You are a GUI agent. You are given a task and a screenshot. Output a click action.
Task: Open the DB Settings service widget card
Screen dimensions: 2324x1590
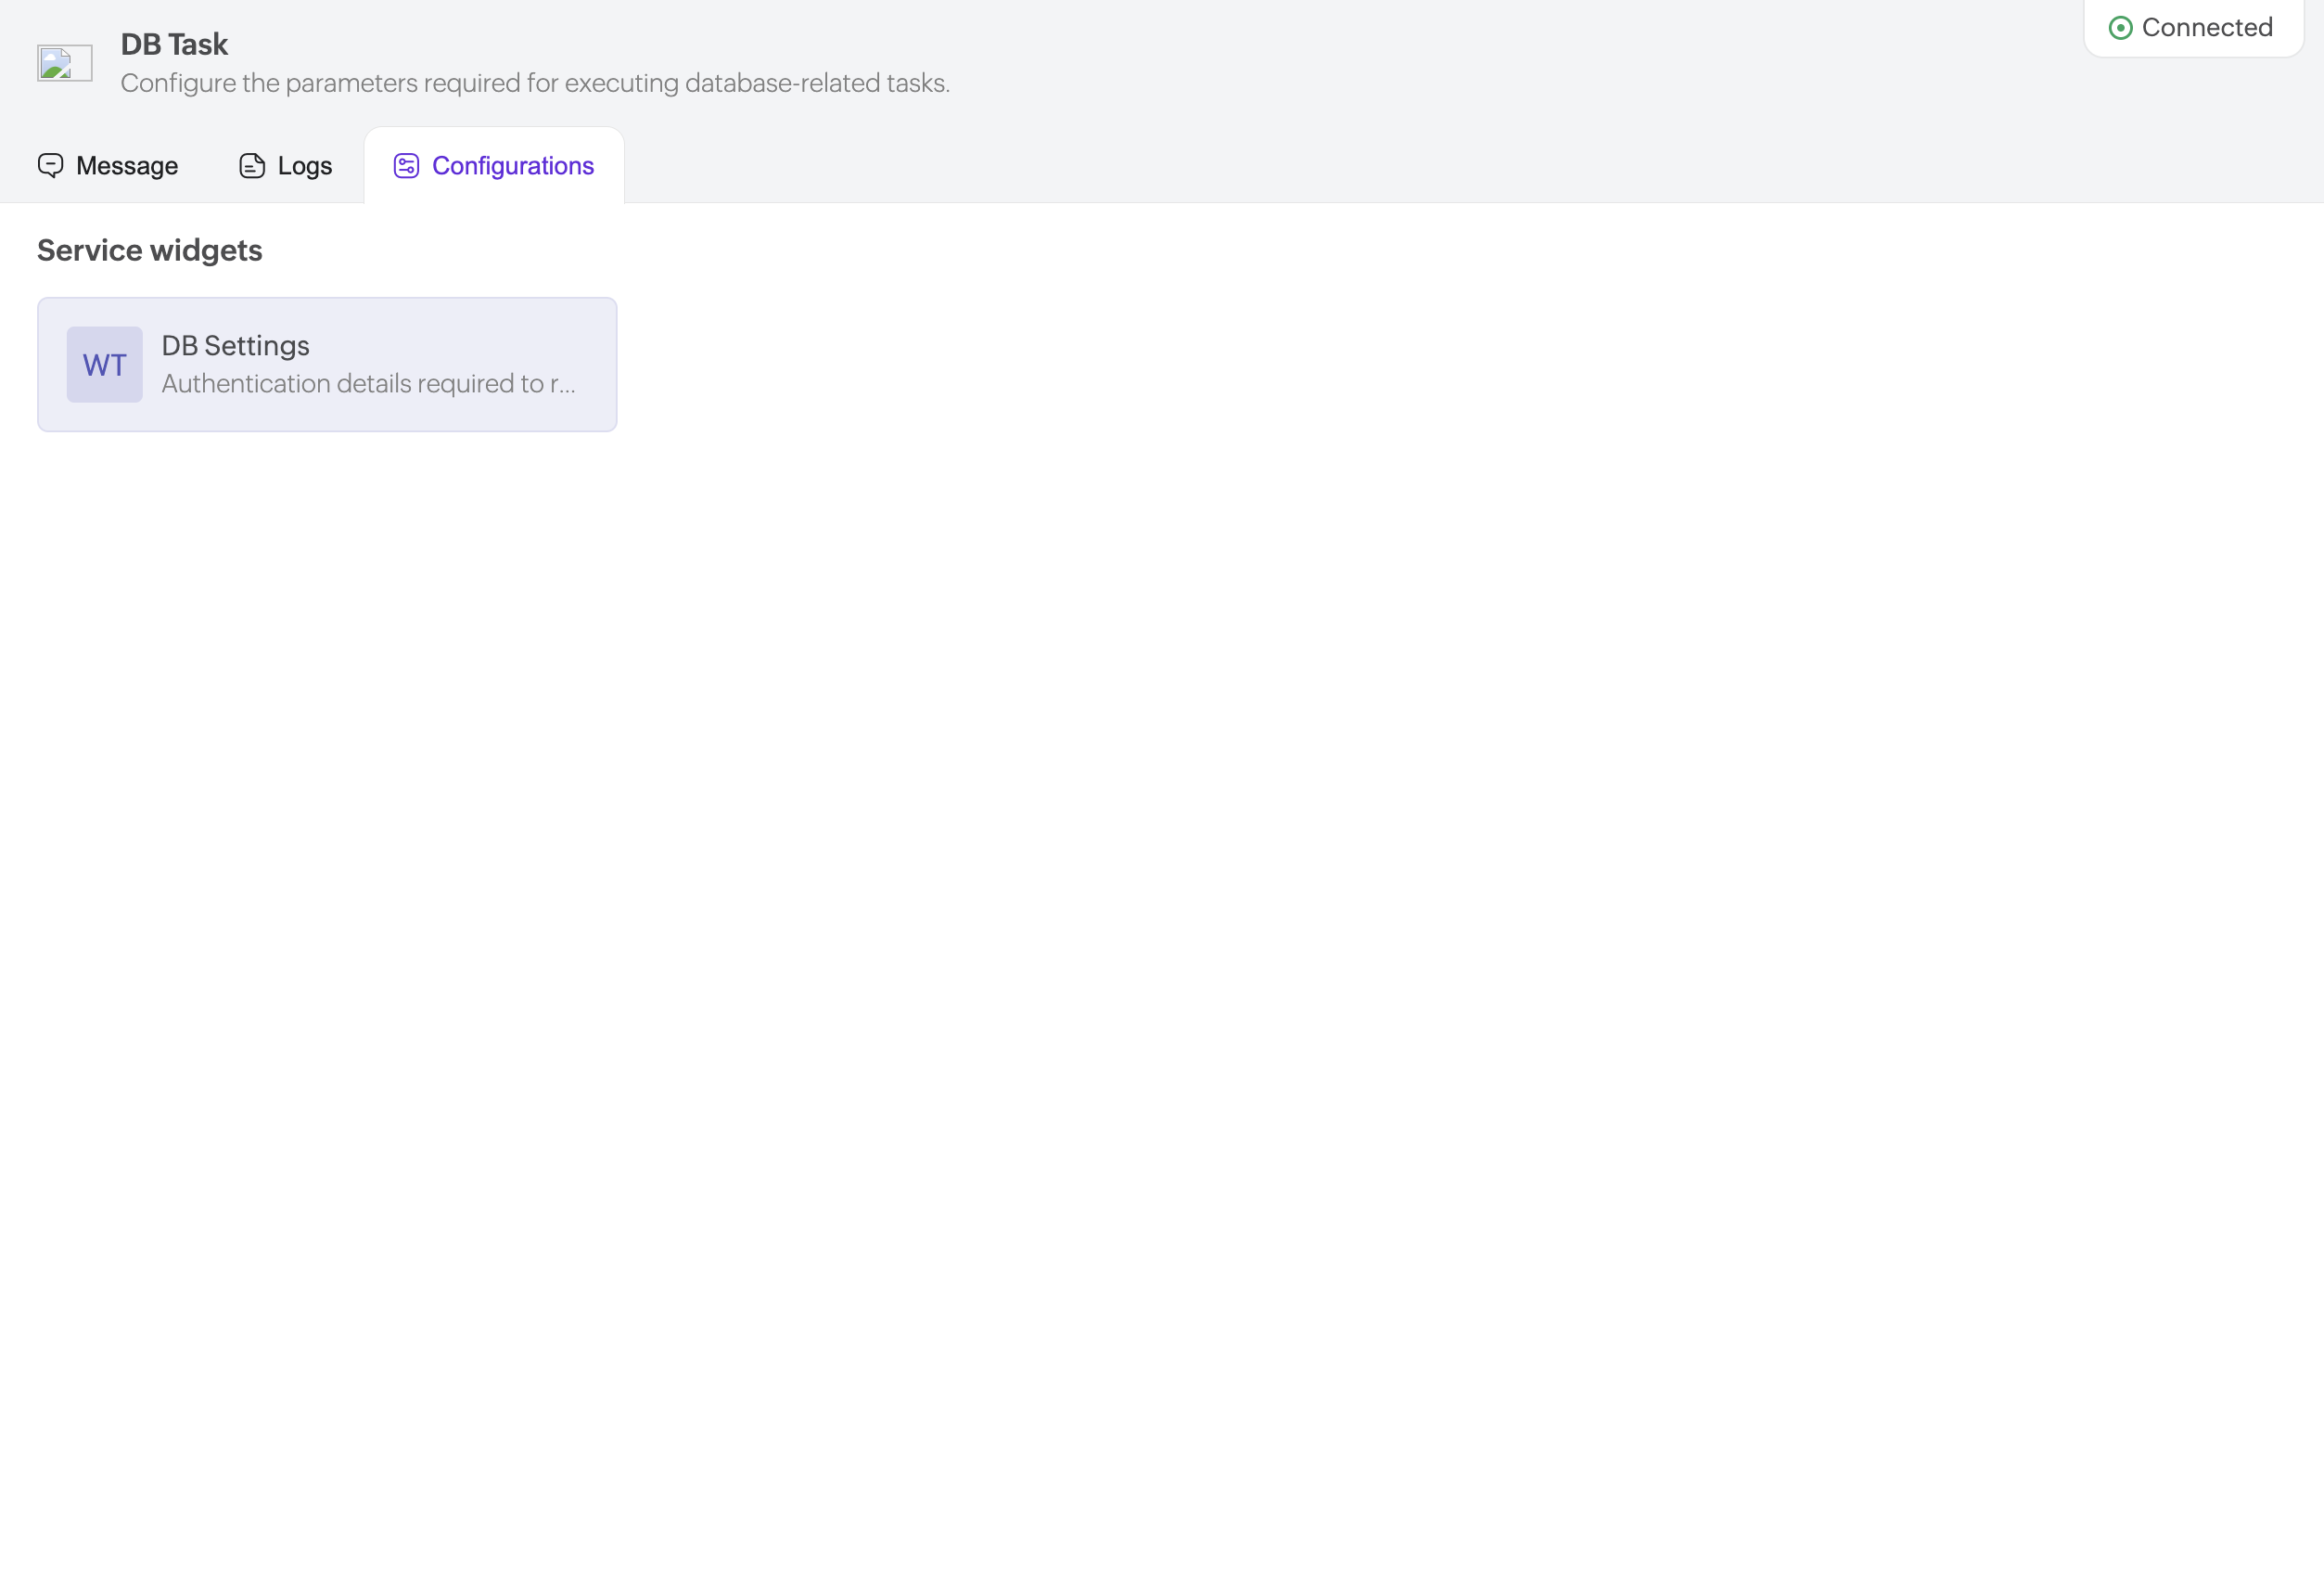327,365
